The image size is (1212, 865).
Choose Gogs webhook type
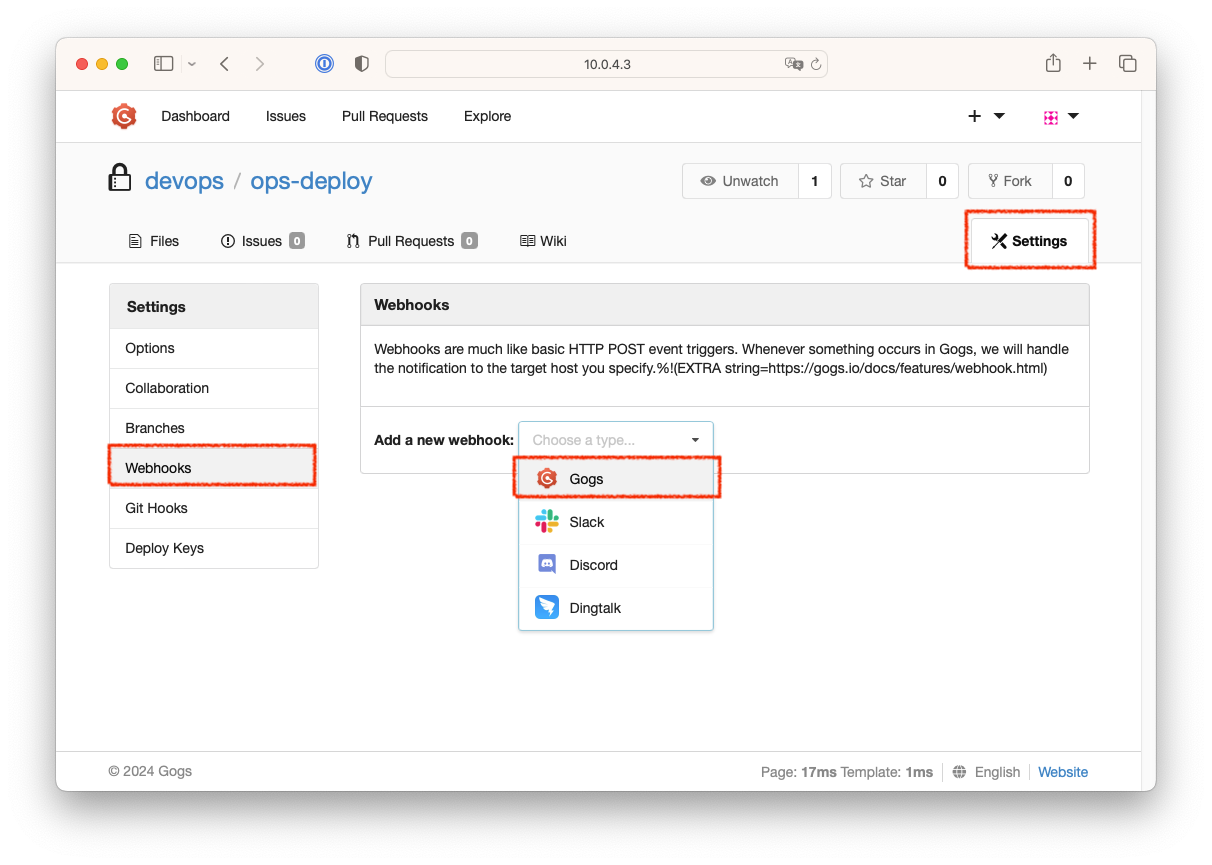[616, 479]
